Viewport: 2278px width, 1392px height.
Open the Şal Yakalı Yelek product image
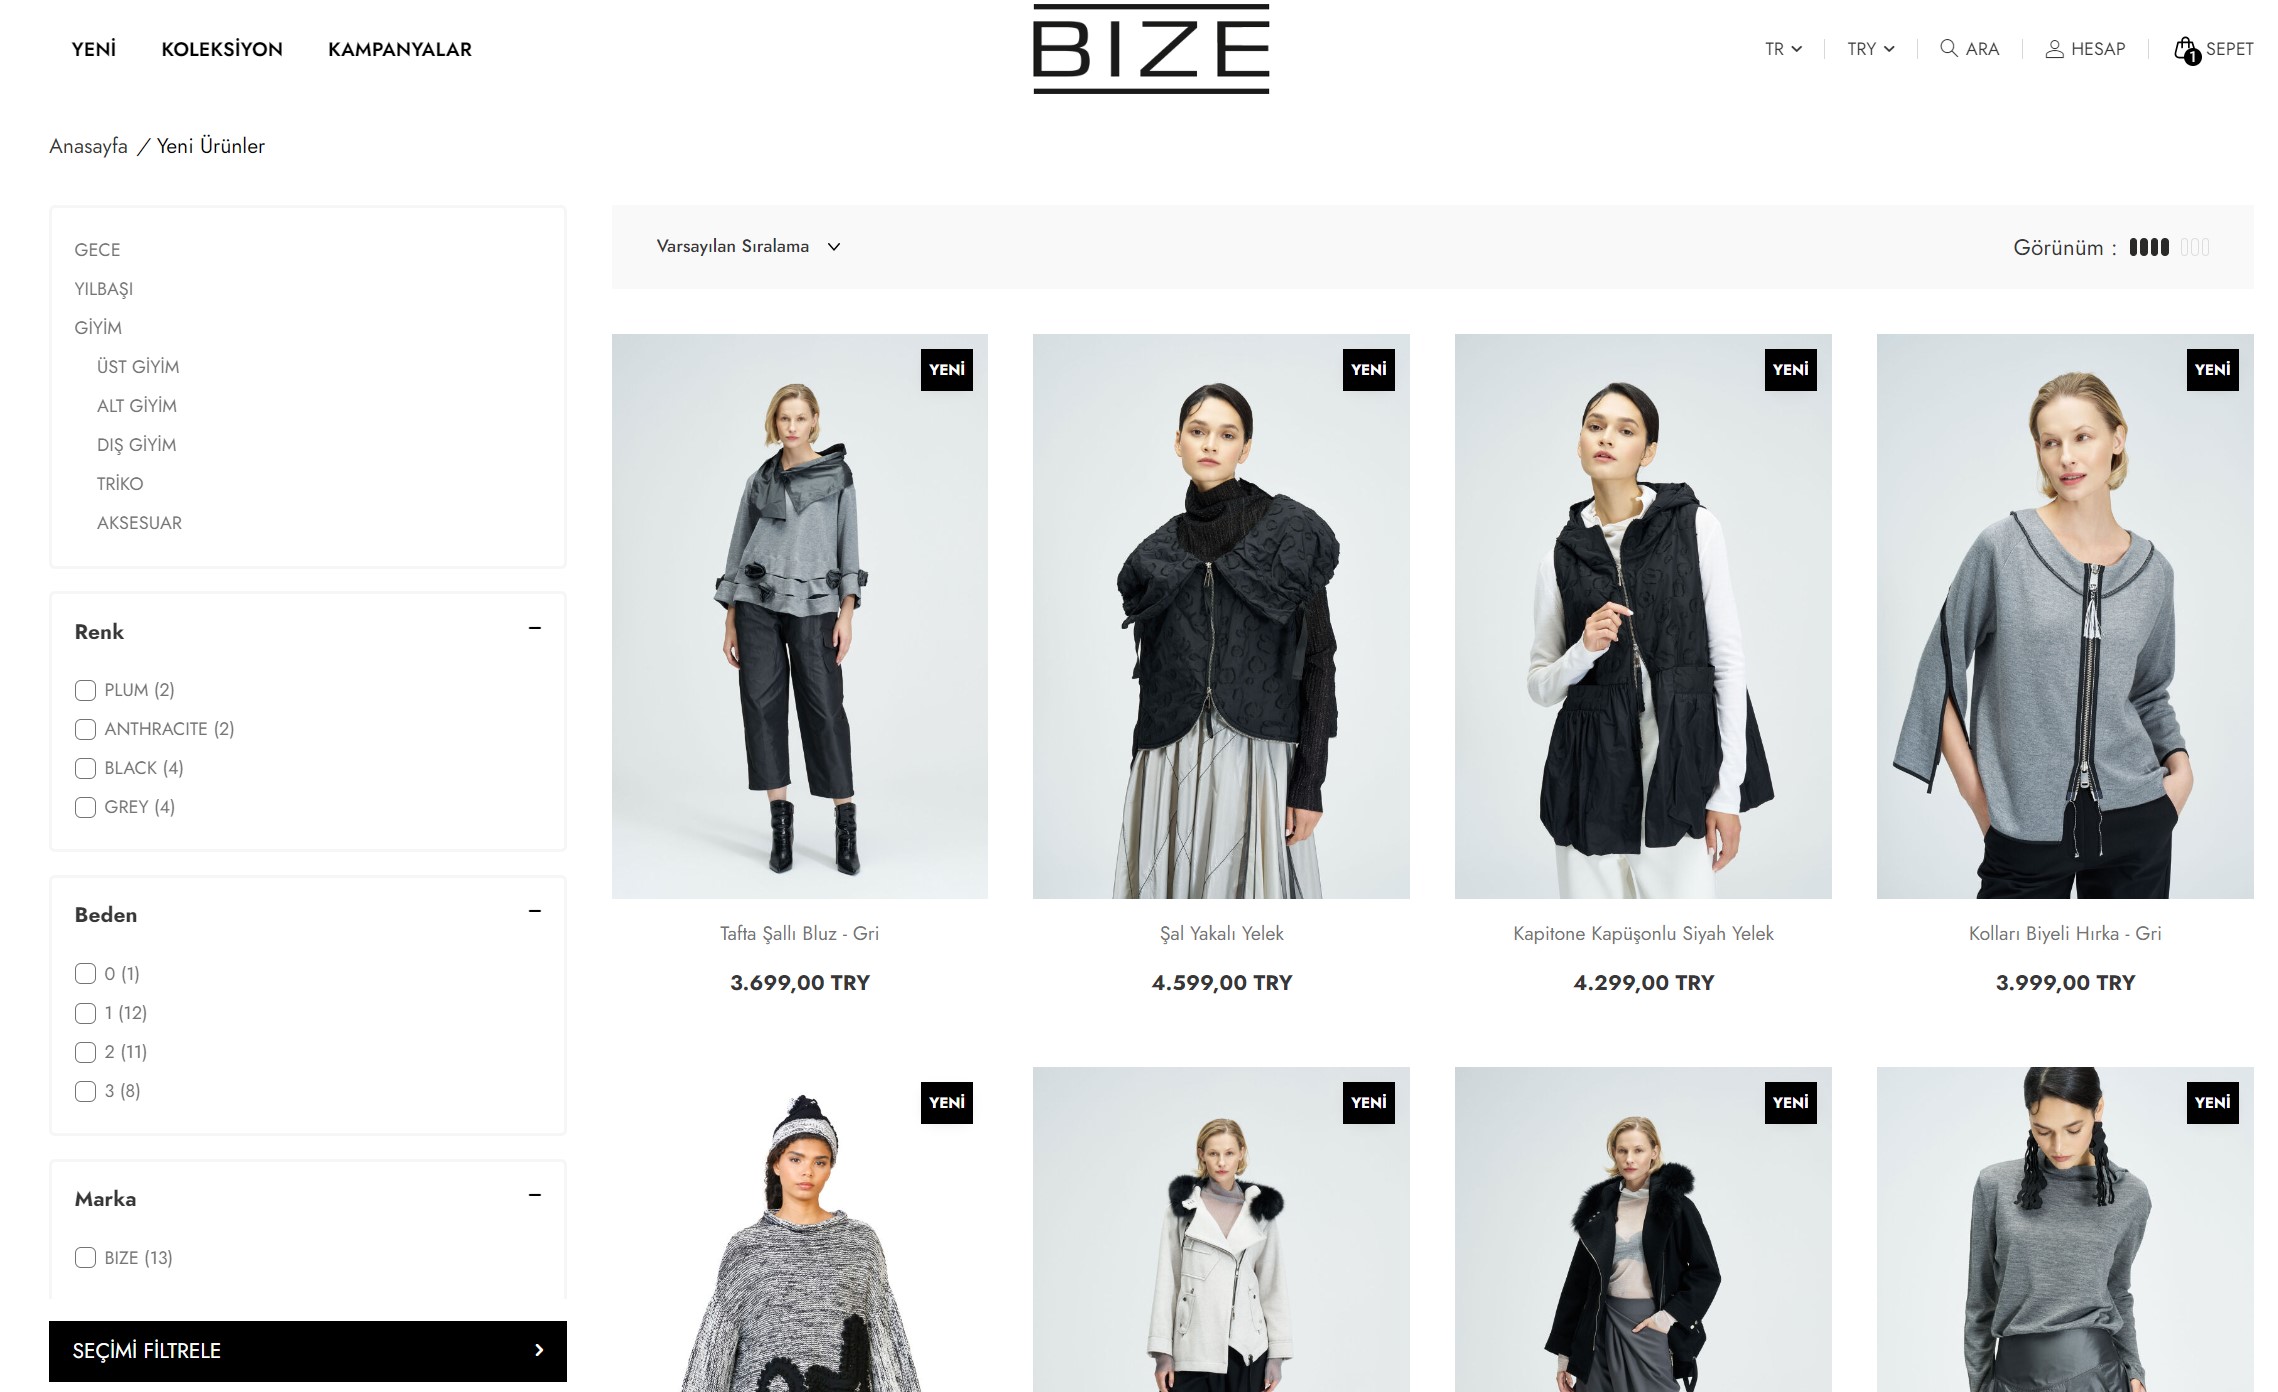pyautogui.click(x=1221, y=616)
